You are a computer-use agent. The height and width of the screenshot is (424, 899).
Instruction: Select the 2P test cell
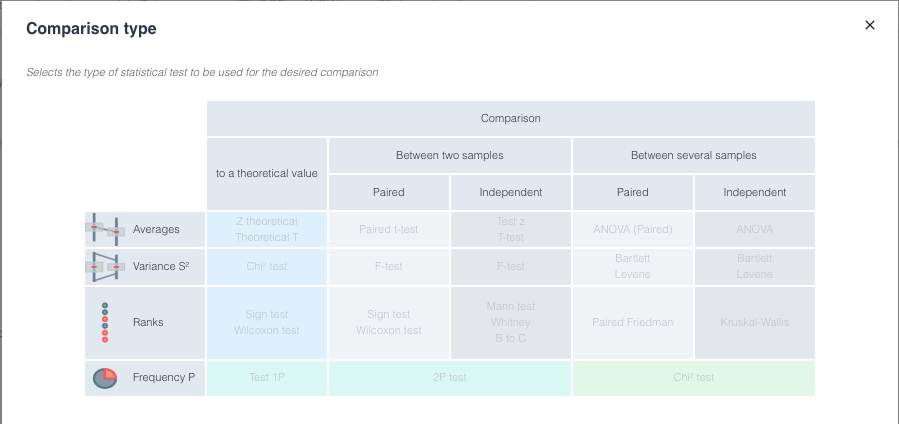click(x=450, y=378)
